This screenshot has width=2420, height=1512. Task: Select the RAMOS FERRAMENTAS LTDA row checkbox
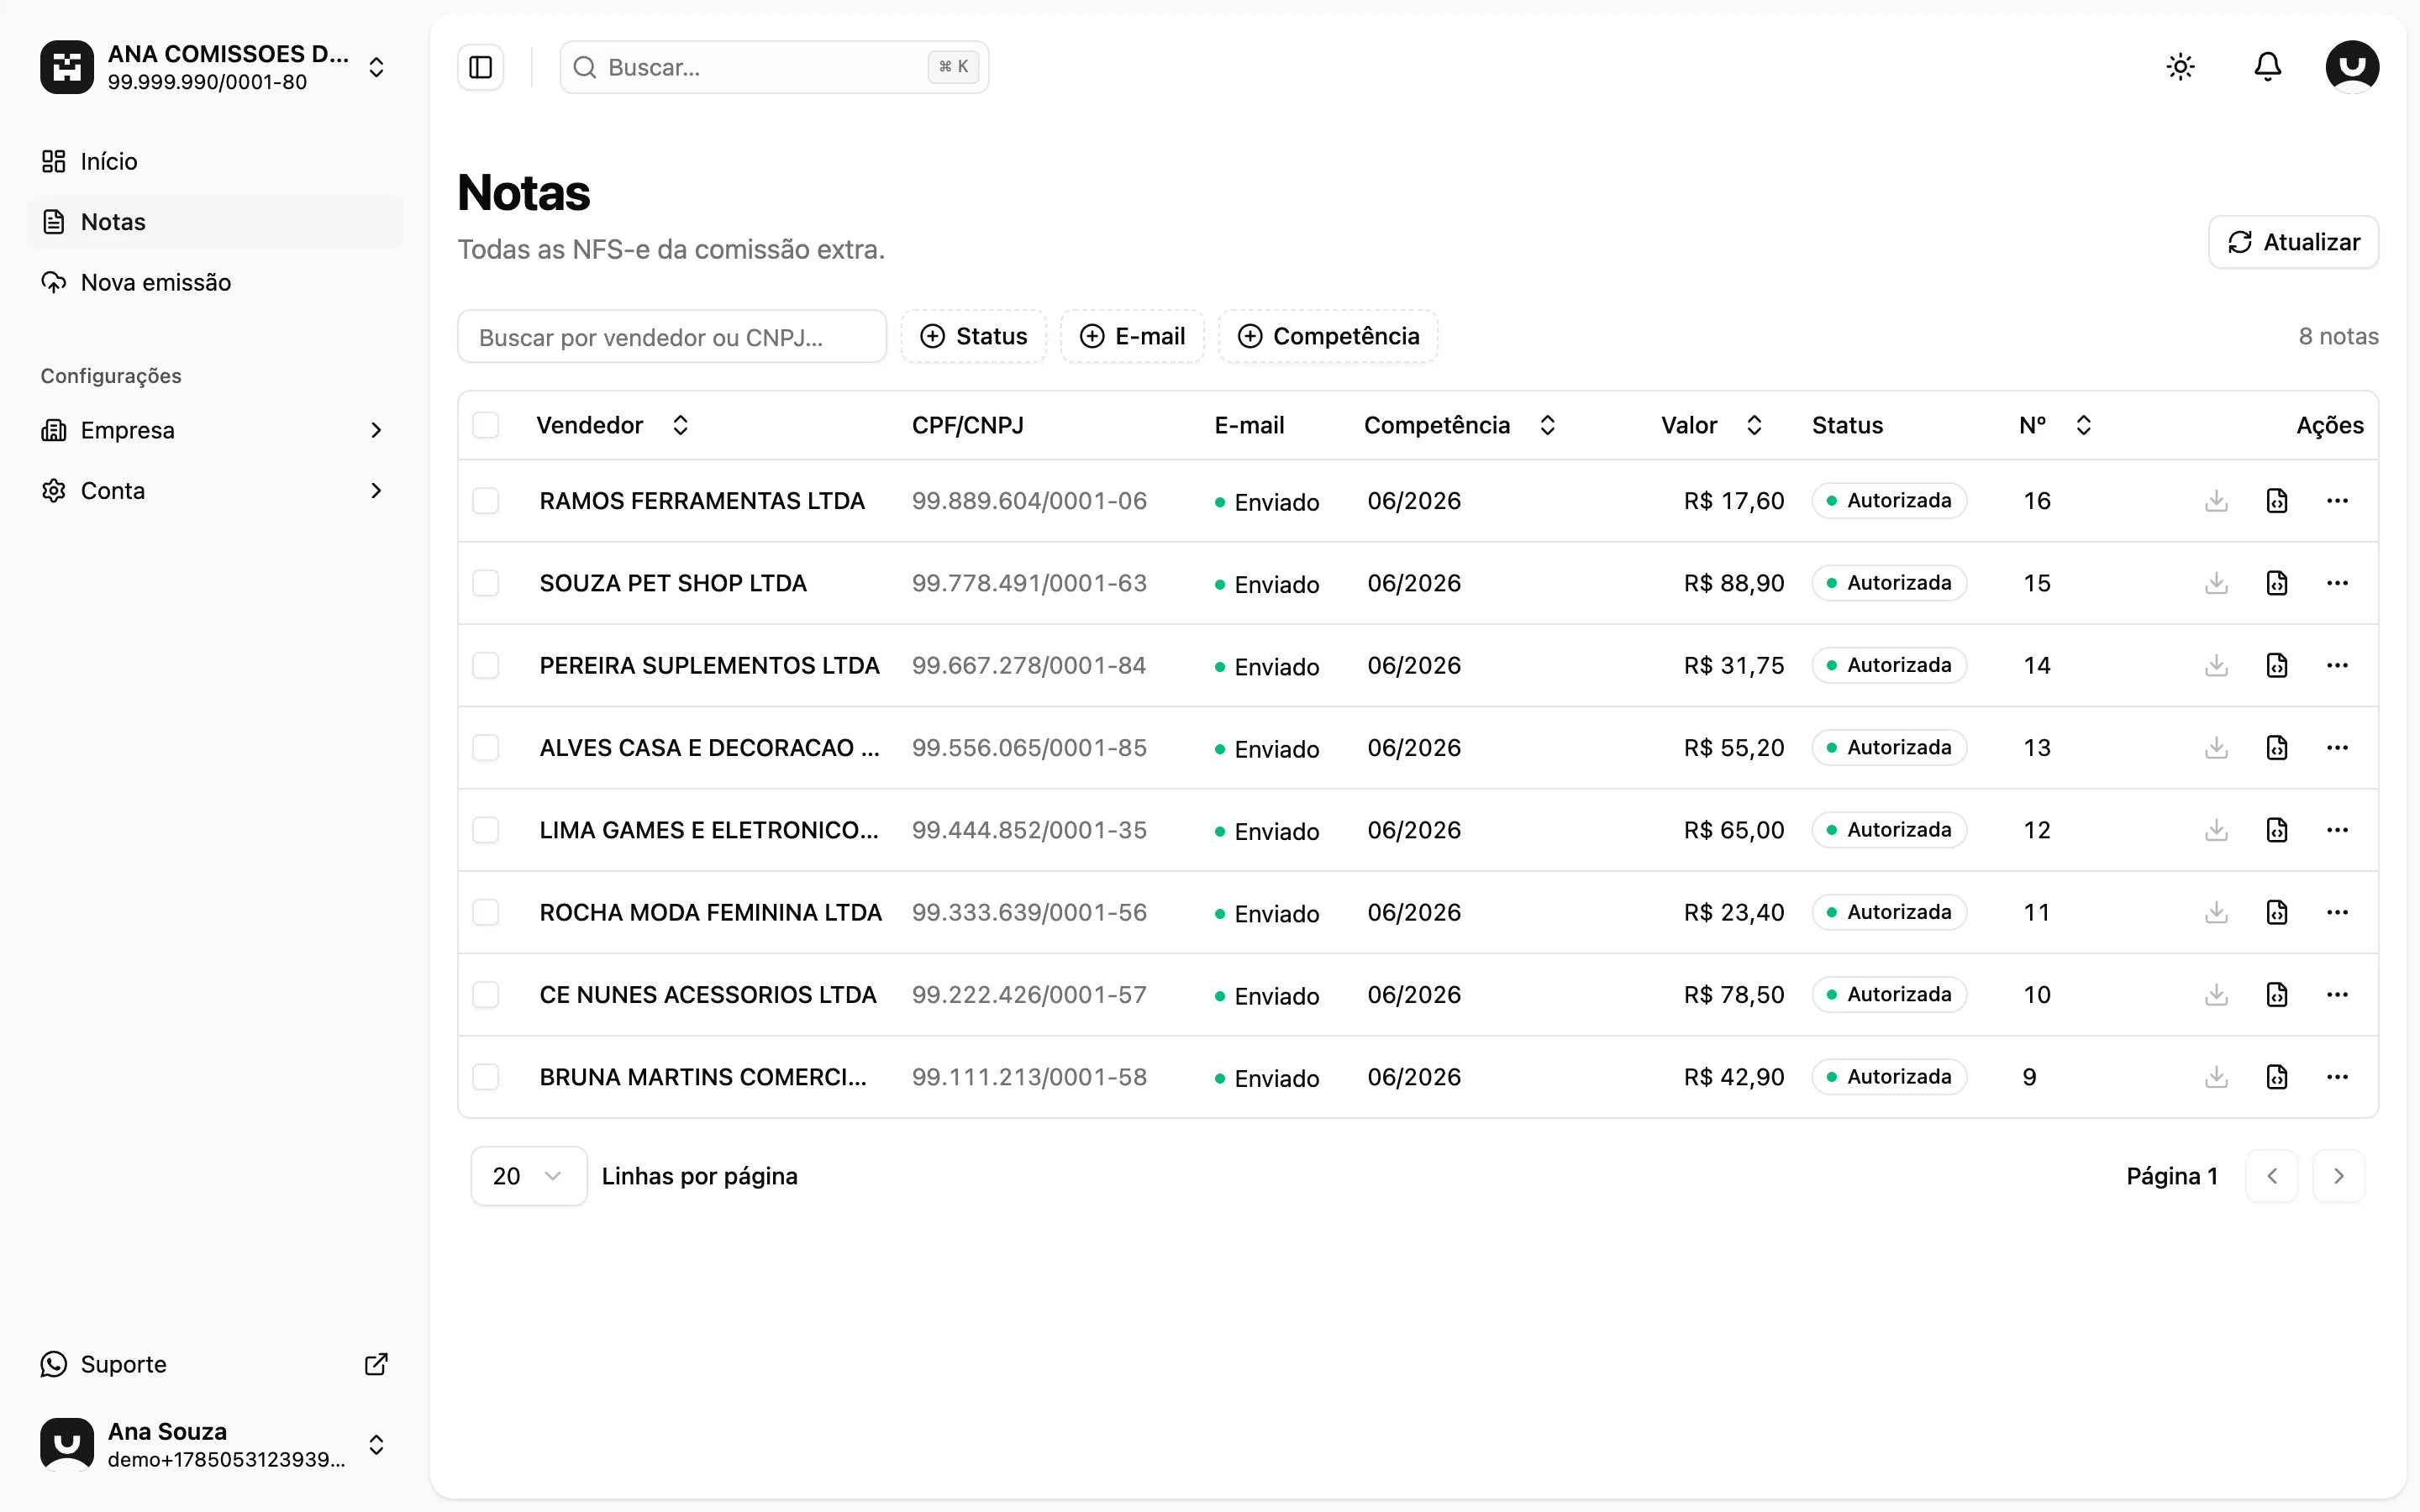[486, 501]
